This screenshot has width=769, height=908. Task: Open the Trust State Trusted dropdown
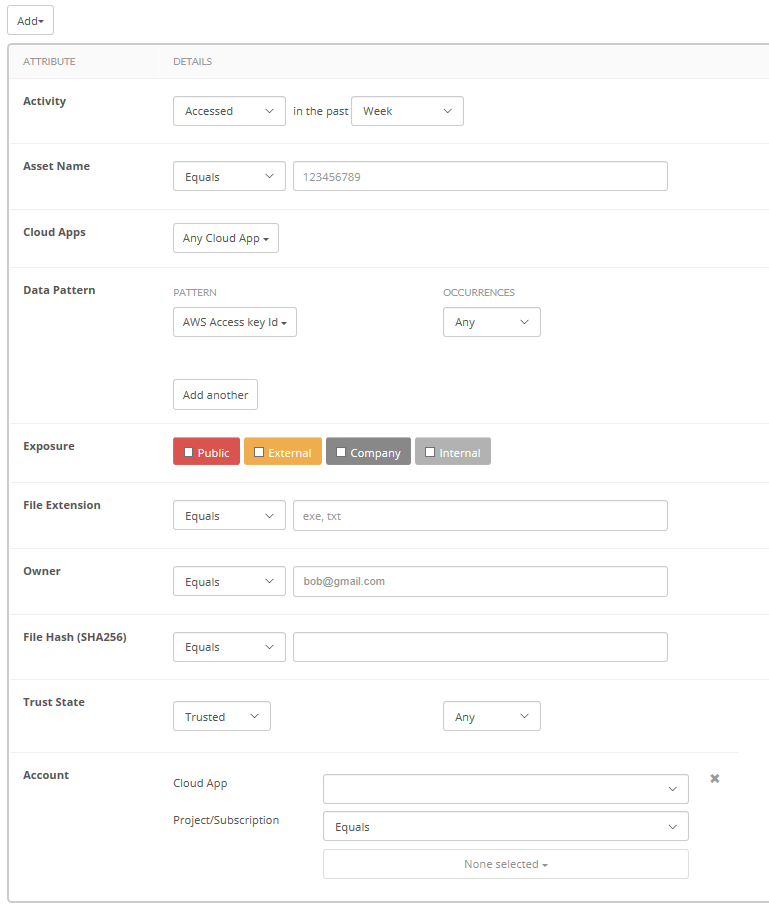pos(221,717)
